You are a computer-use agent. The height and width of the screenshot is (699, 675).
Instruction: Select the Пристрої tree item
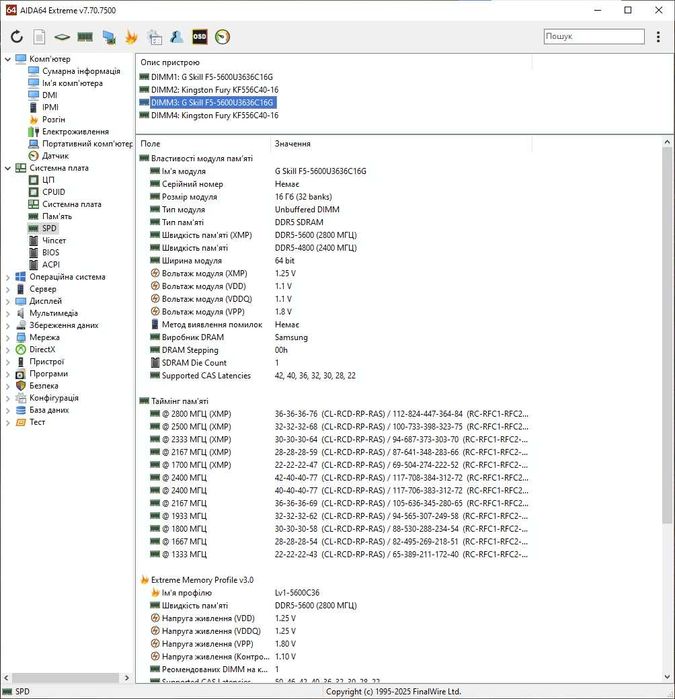(47, 362)
